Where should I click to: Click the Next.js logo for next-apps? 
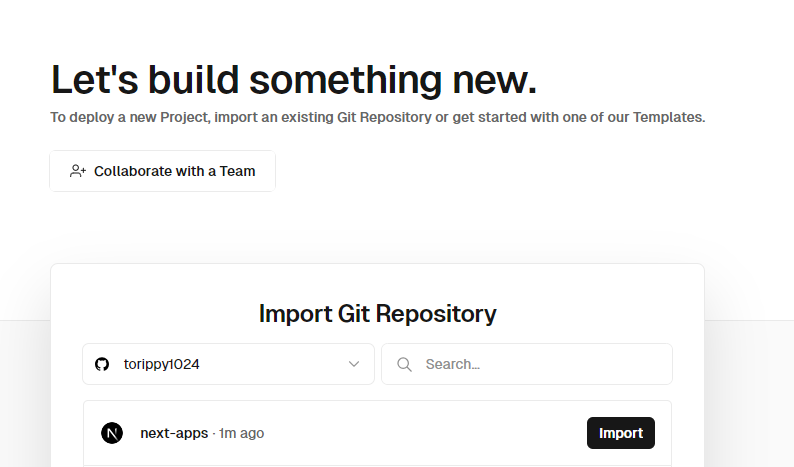[112, 433]
